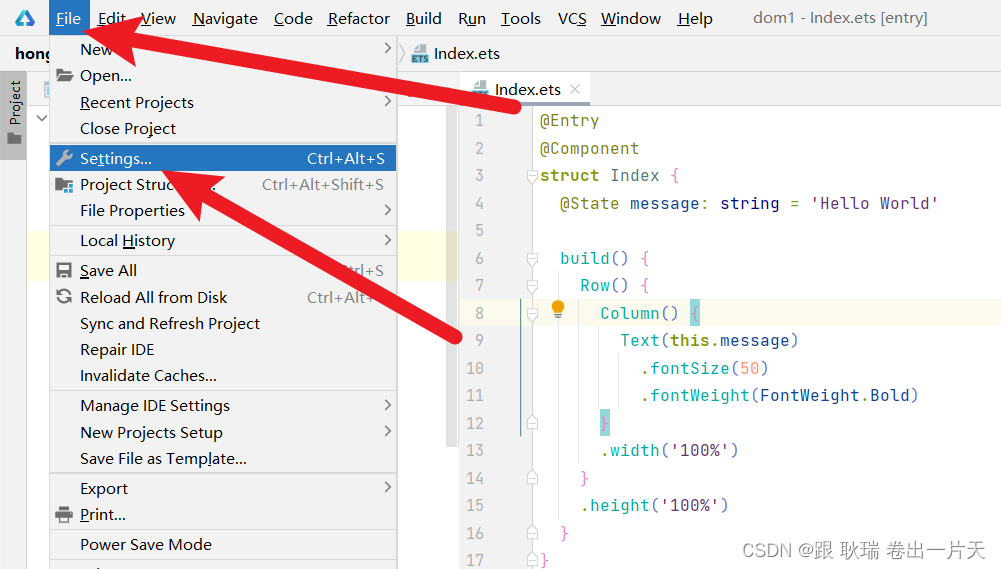Open the Code menu

point(293,19)
